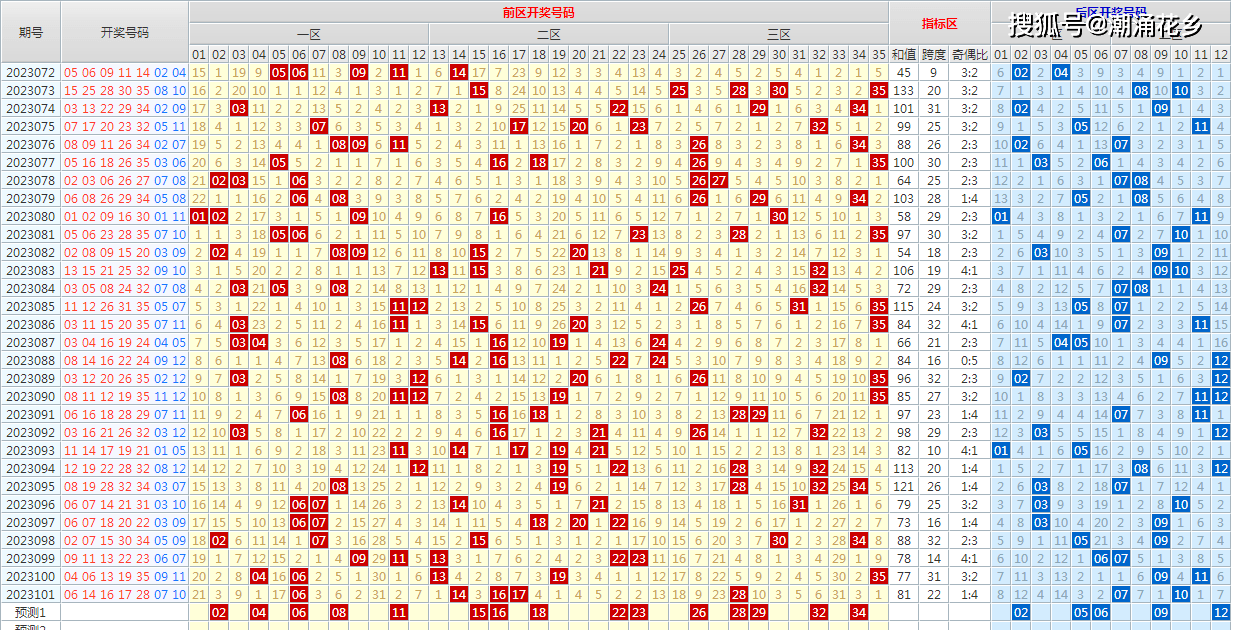The height and width of the screenshot is (630, 1233).
Task: Click the 三区 zone header
Action: (x=779, y=34)
